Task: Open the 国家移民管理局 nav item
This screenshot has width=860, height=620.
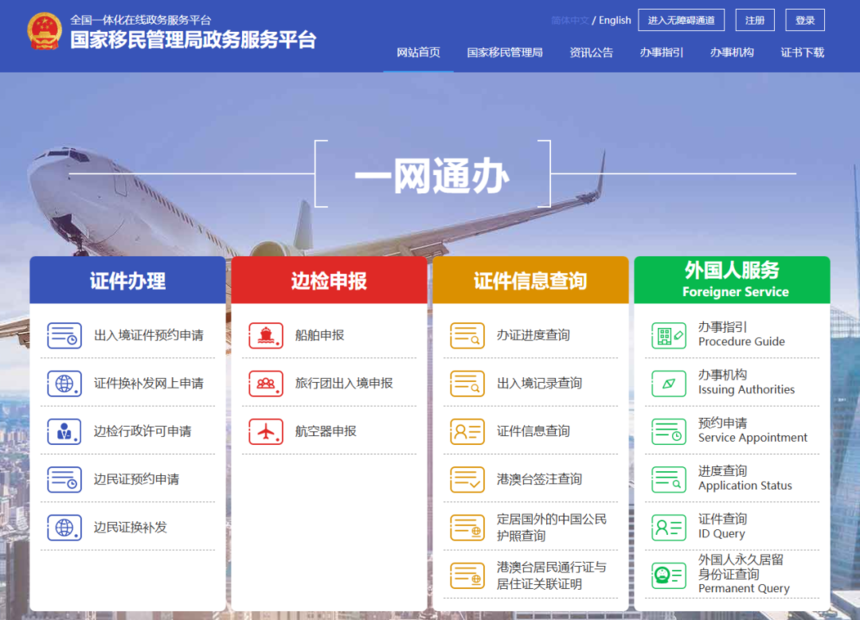Action: pyautogui.click(x=505, y=53)
